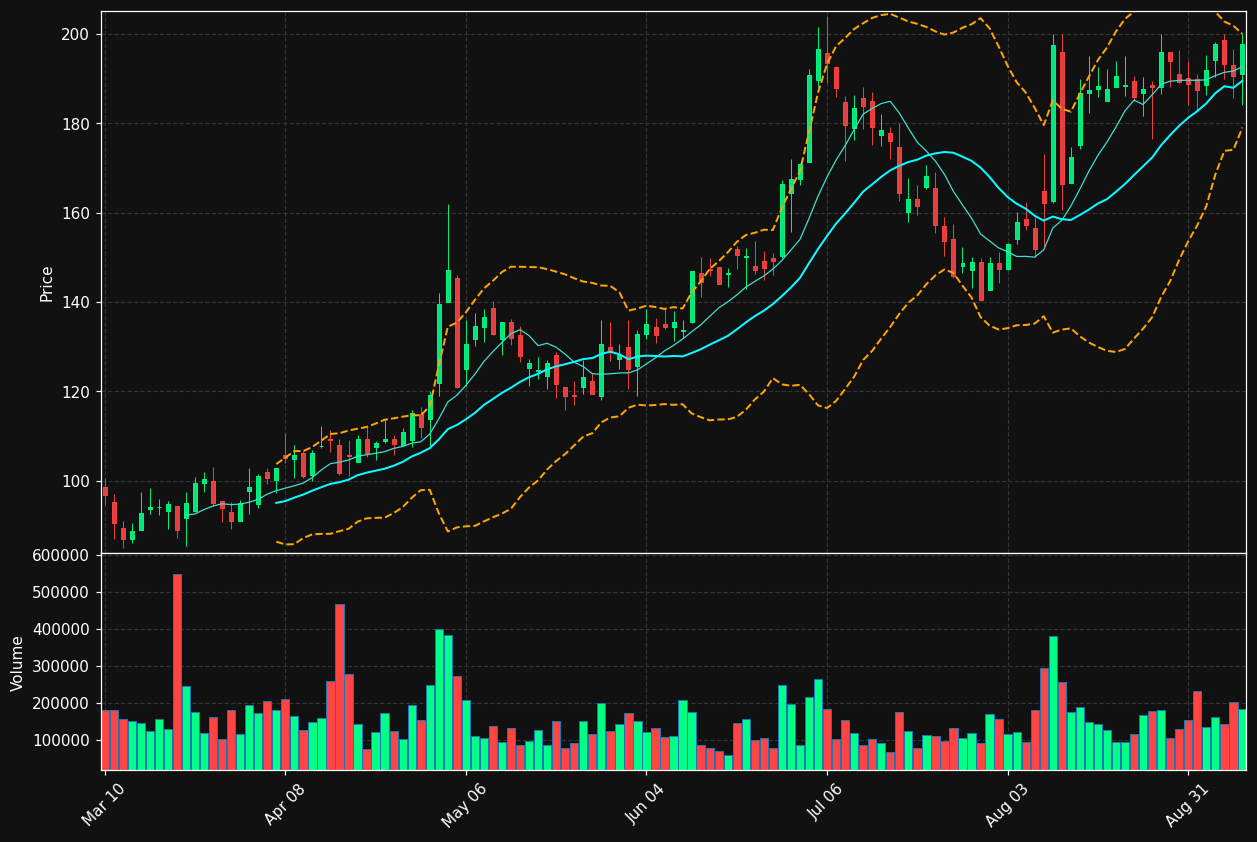Screen dimensions: 1257x842
Task: Select the "Aug 31" date label
Action: [x=1186, y=804]
